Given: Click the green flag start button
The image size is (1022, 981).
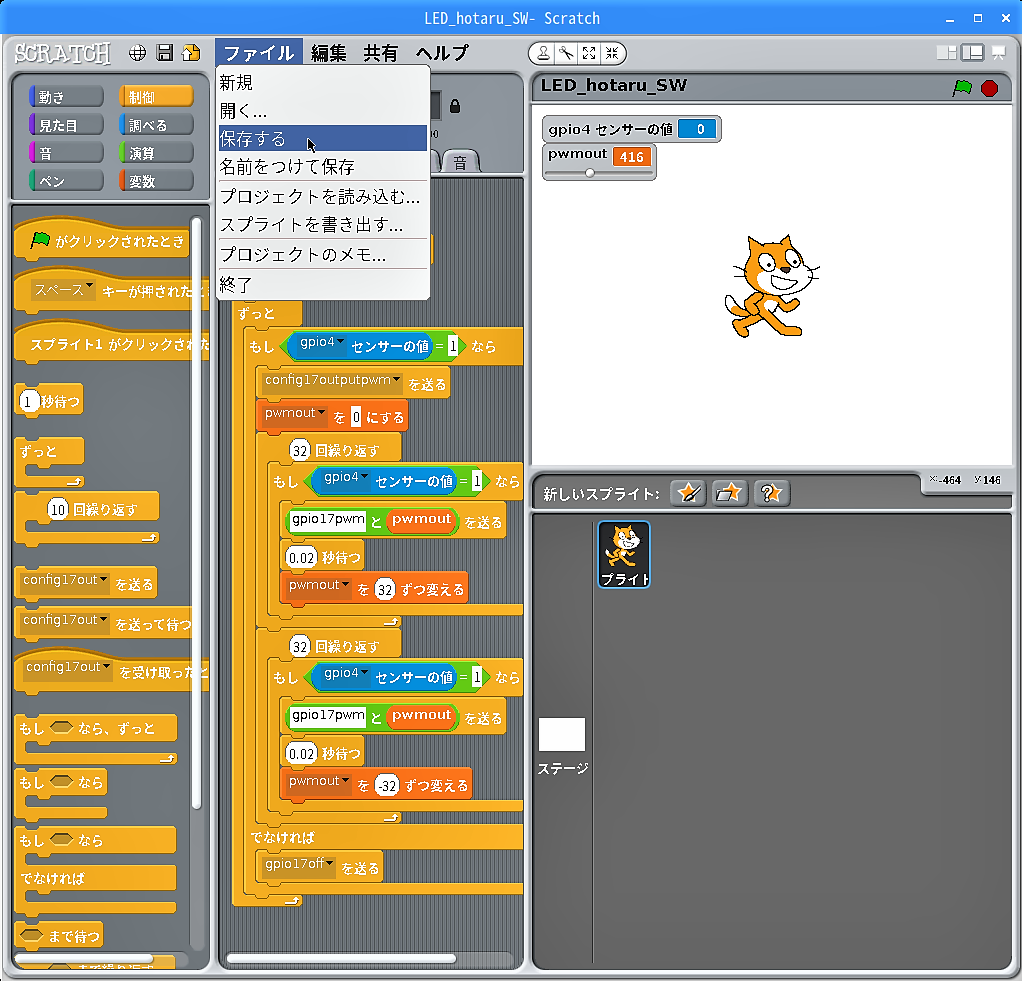Looking at the screenshot, I should coord(962,87).
